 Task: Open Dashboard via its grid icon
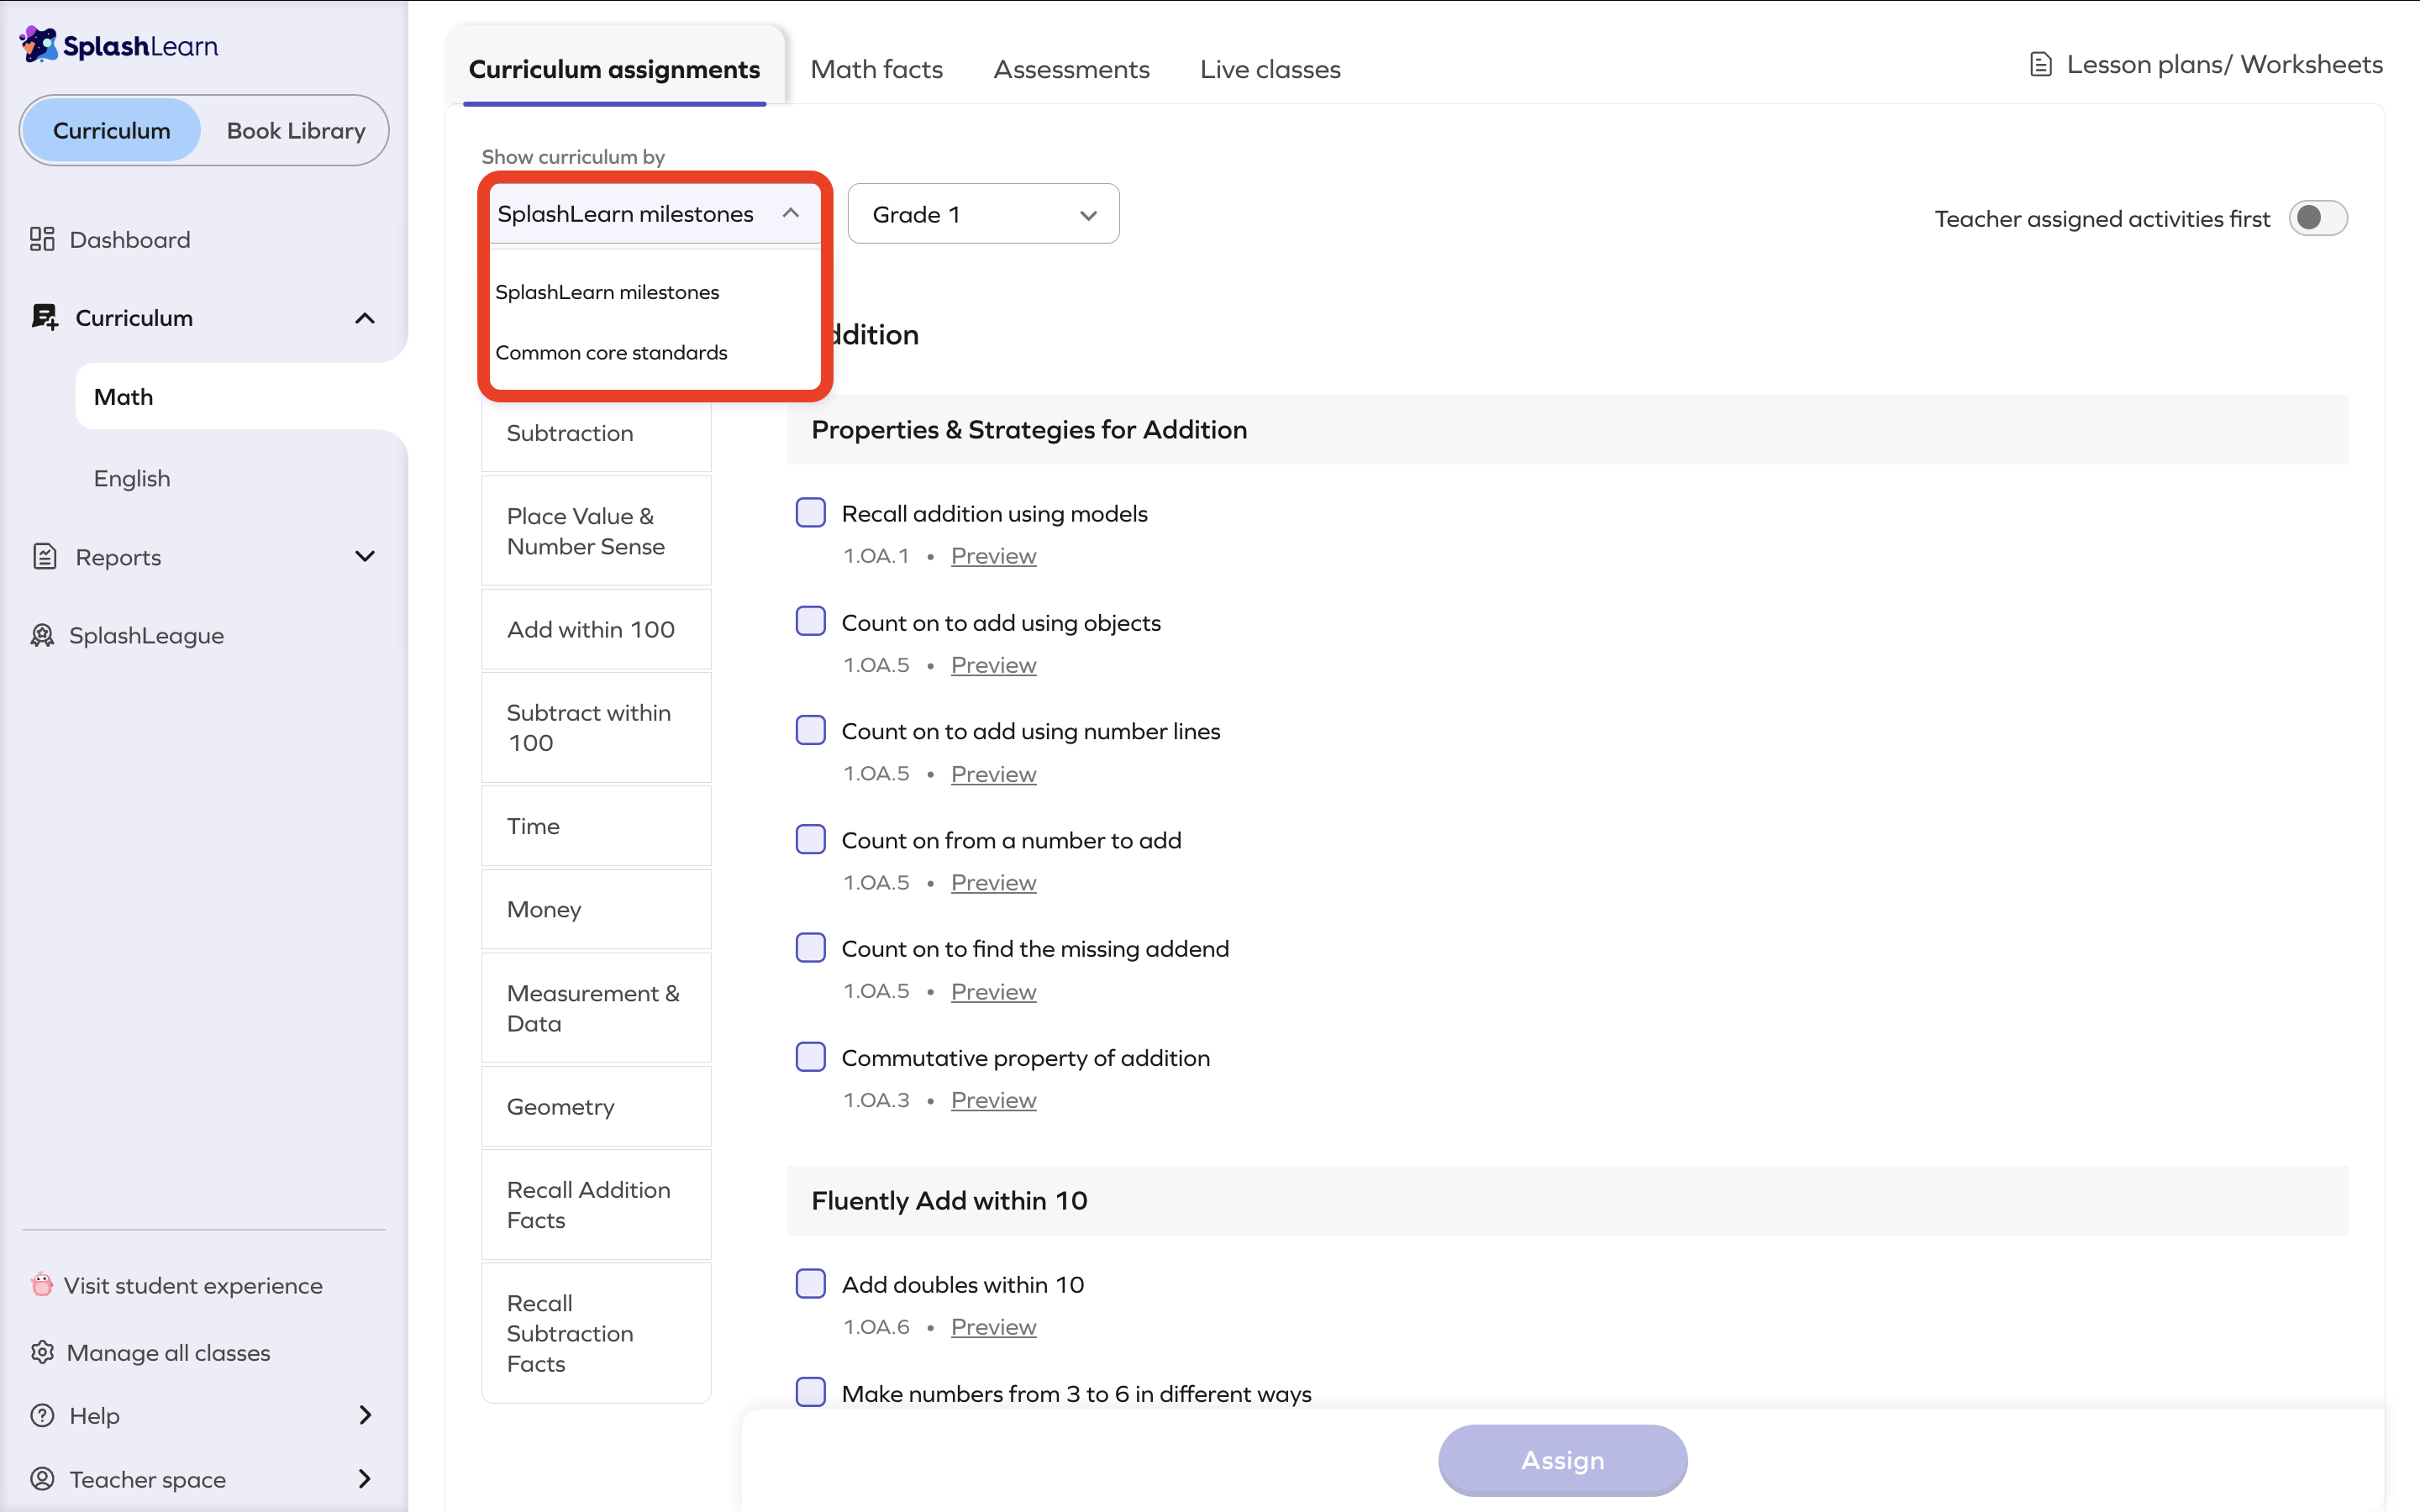[x=42, y=239]
